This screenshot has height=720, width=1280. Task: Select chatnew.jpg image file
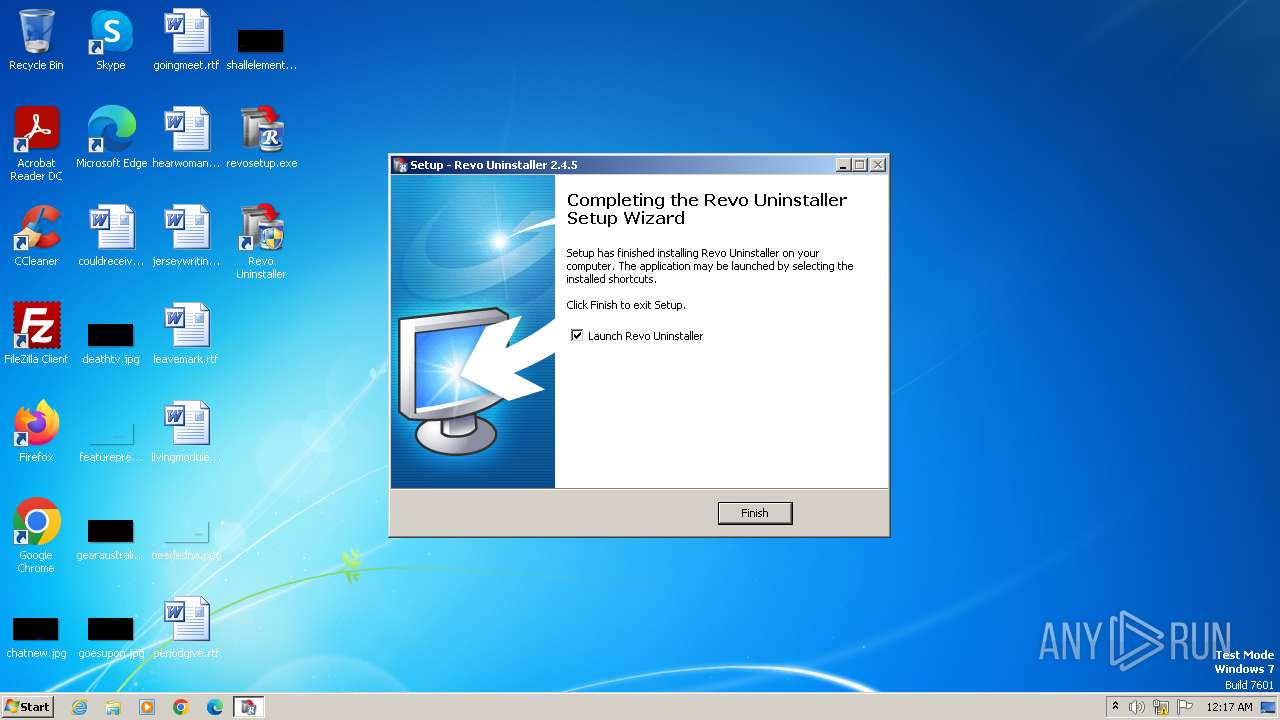(x=36, y=637)
